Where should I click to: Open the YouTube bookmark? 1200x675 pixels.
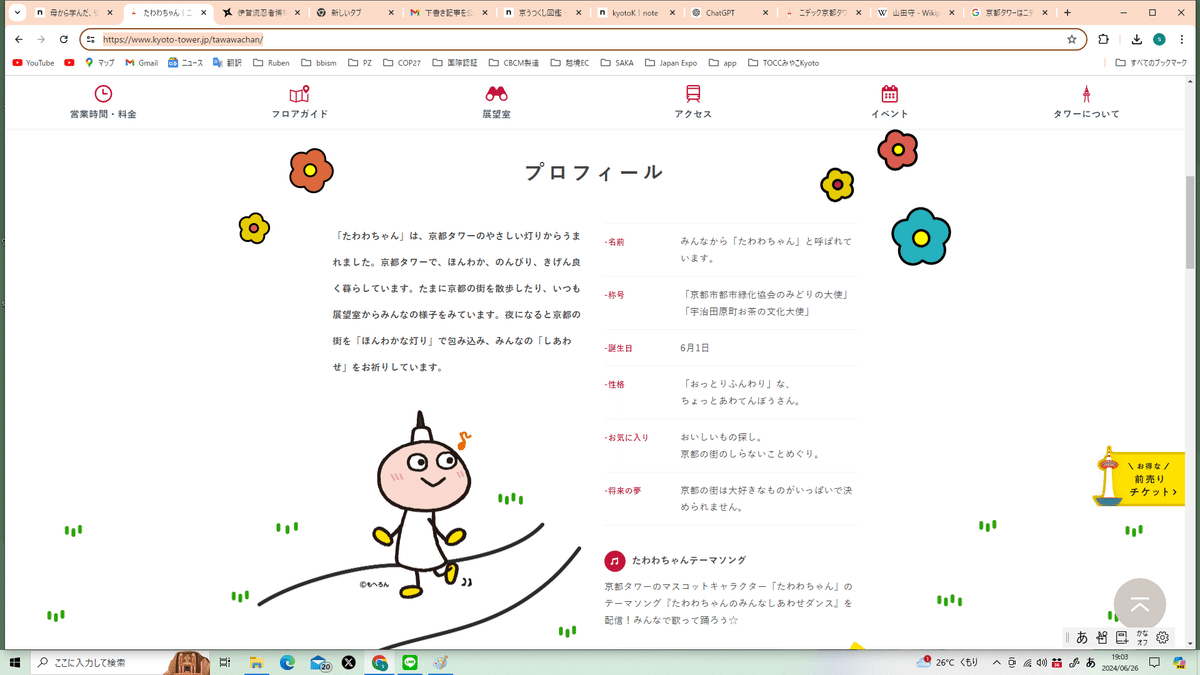click(33, 62)
